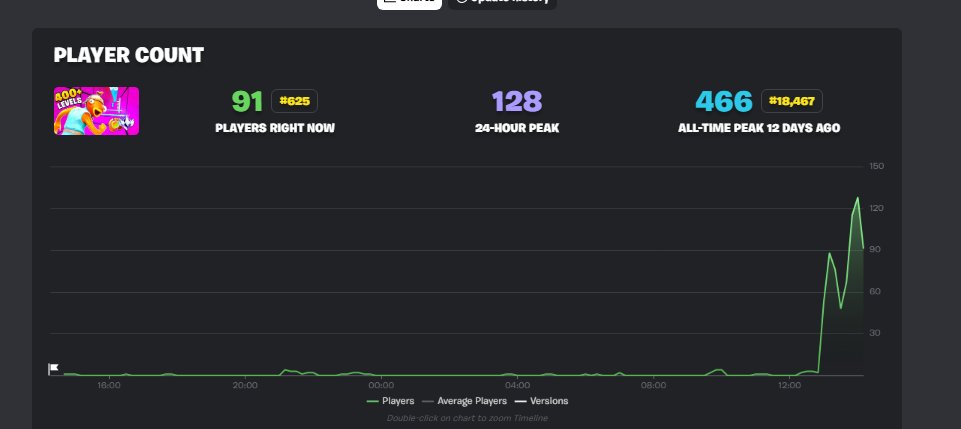
Task: Open the 400+ Levels map thumbnail
Action: [96, 111]
